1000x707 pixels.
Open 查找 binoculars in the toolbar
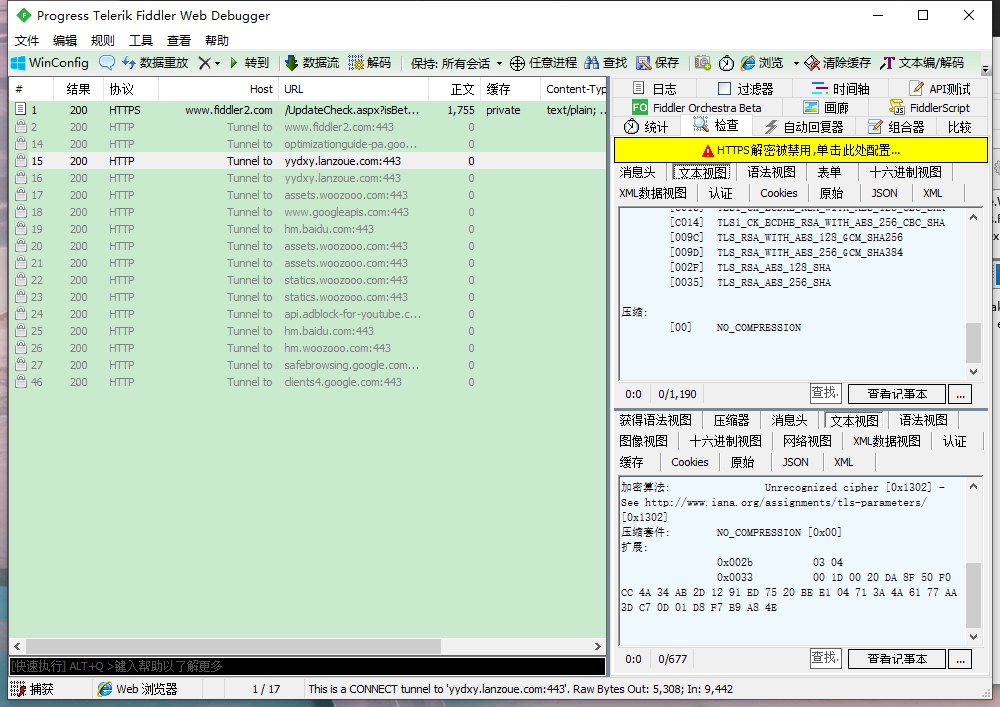click(606, 62)
